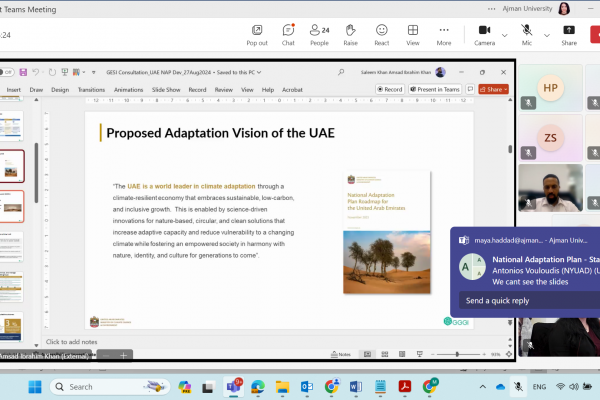
Task: Switch to the Slide Show tab
Action: tap(166, 89)
